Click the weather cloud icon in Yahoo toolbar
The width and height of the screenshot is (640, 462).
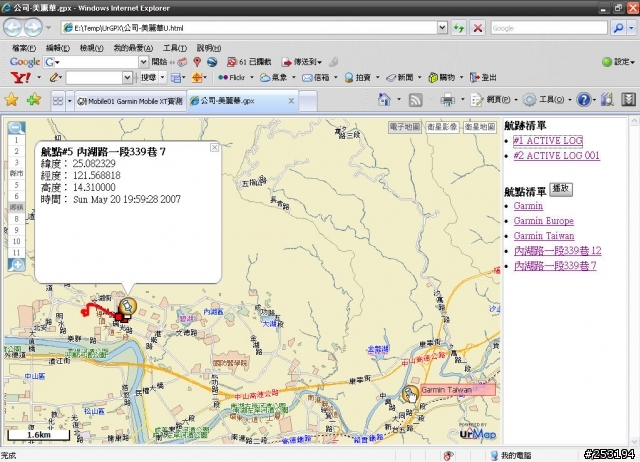click(265, 77)
